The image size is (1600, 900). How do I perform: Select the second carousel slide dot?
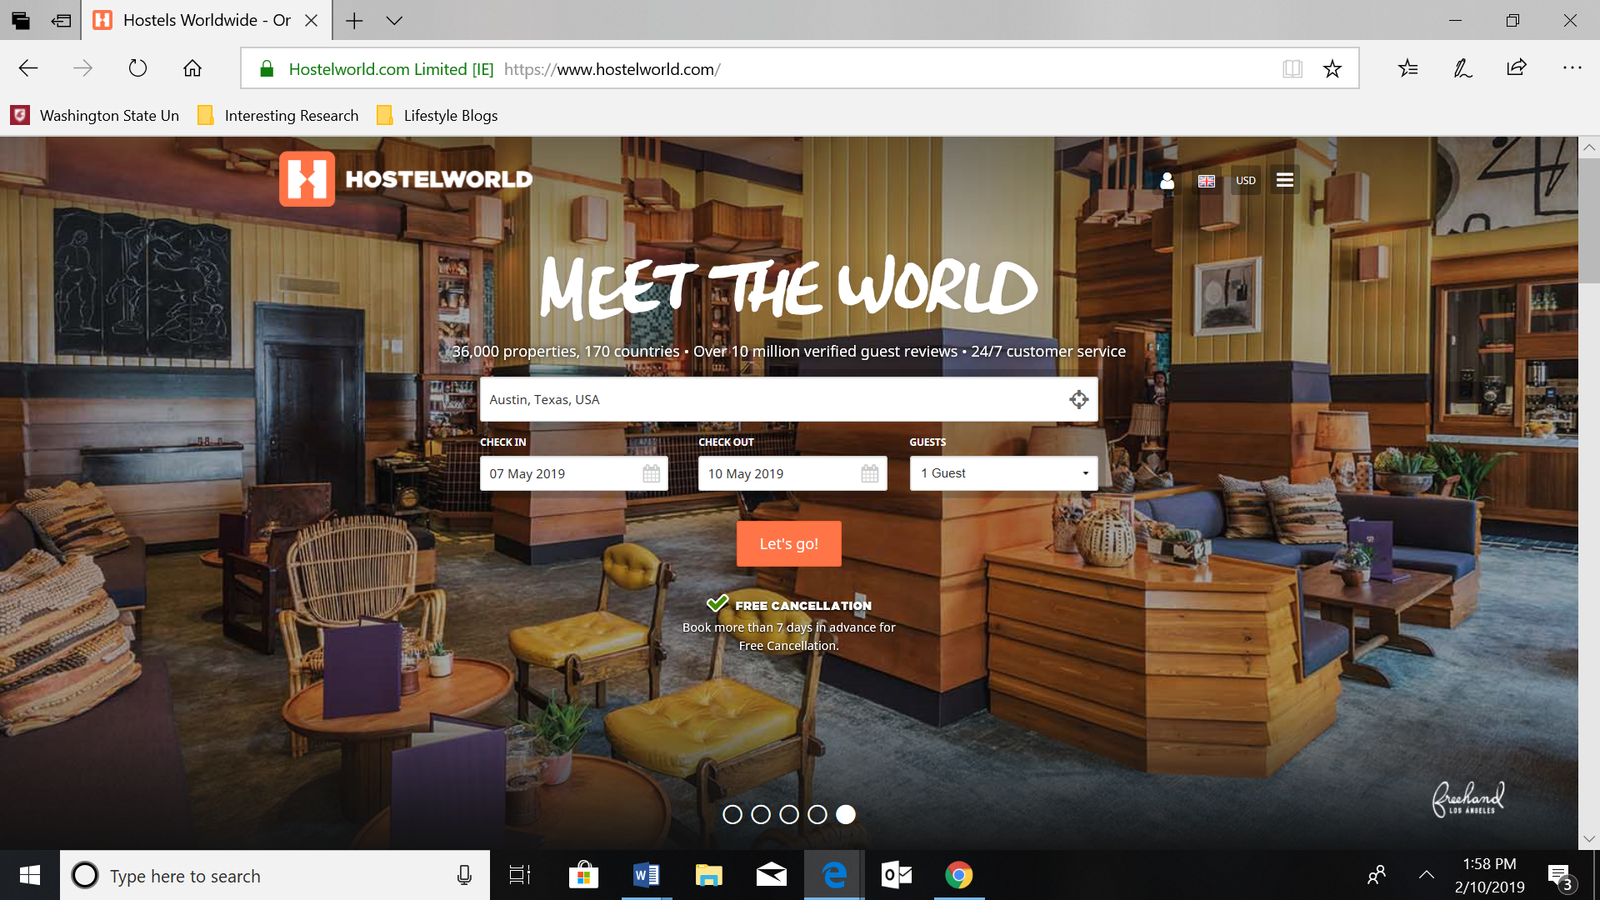[x=761, y=815]
